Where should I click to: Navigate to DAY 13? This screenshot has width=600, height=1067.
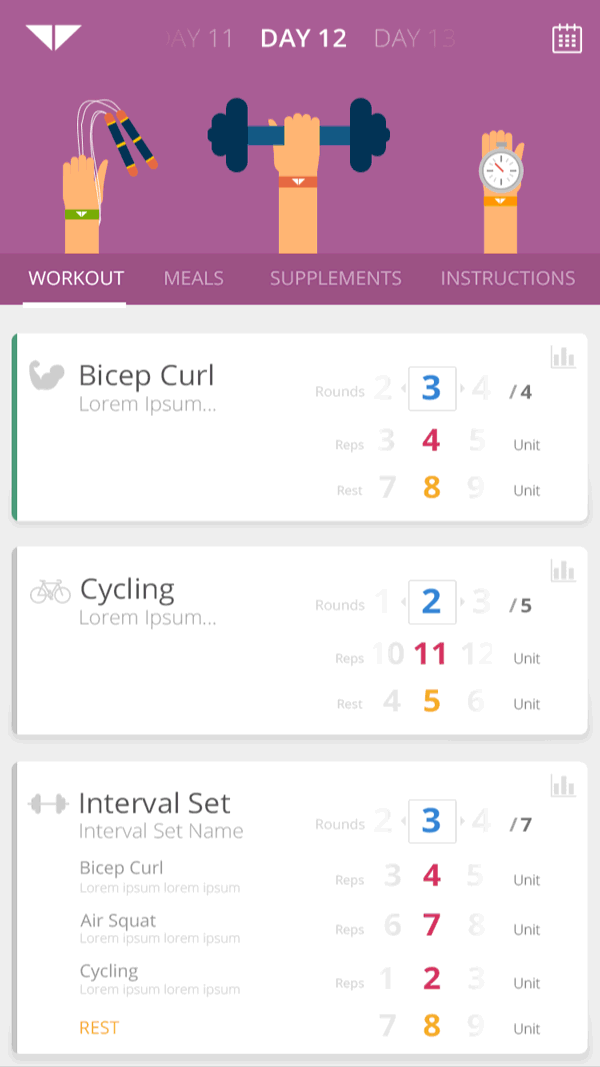(413, 38)
